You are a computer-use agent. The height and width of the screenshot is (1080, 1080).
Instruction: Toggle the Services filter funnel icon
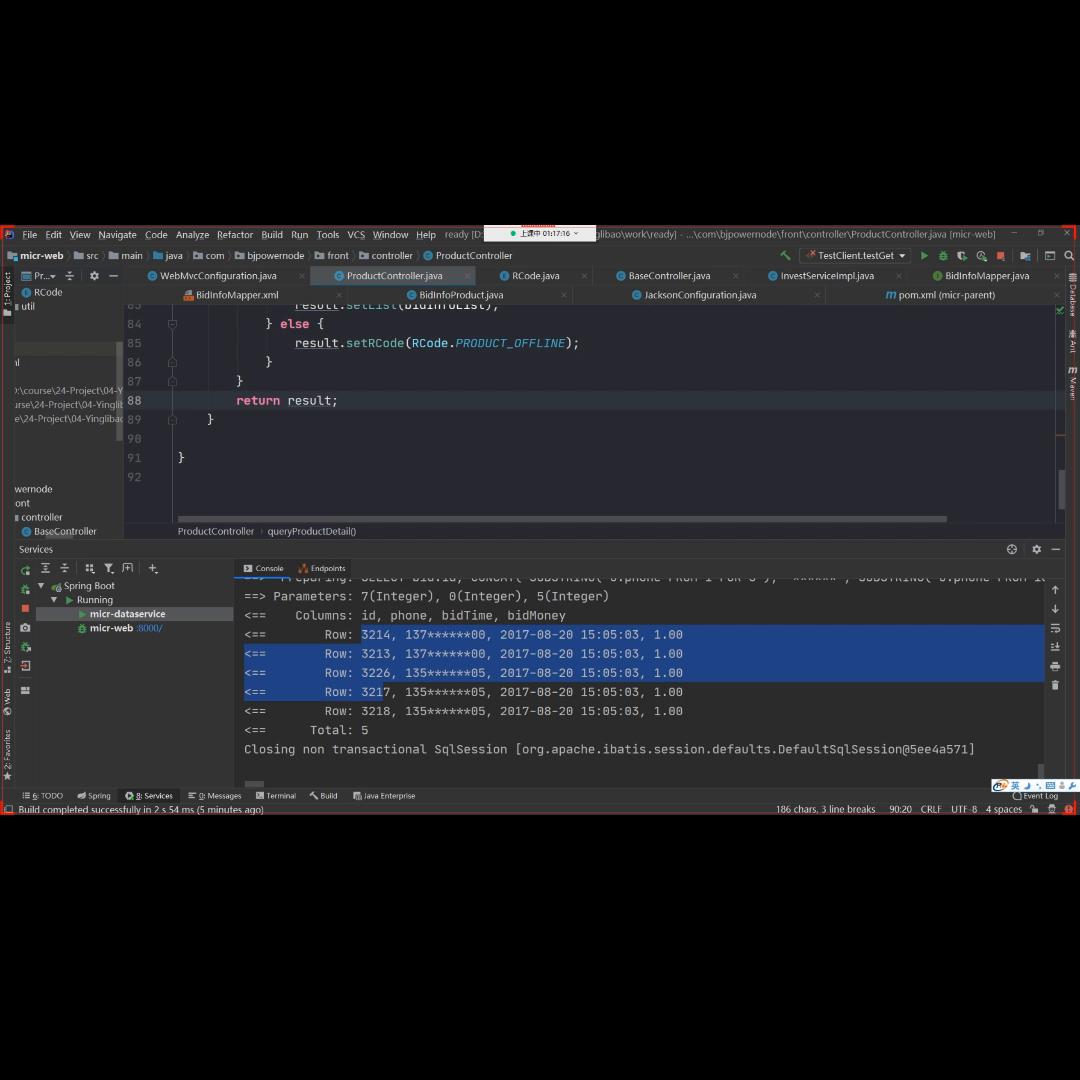pos(109,568)
